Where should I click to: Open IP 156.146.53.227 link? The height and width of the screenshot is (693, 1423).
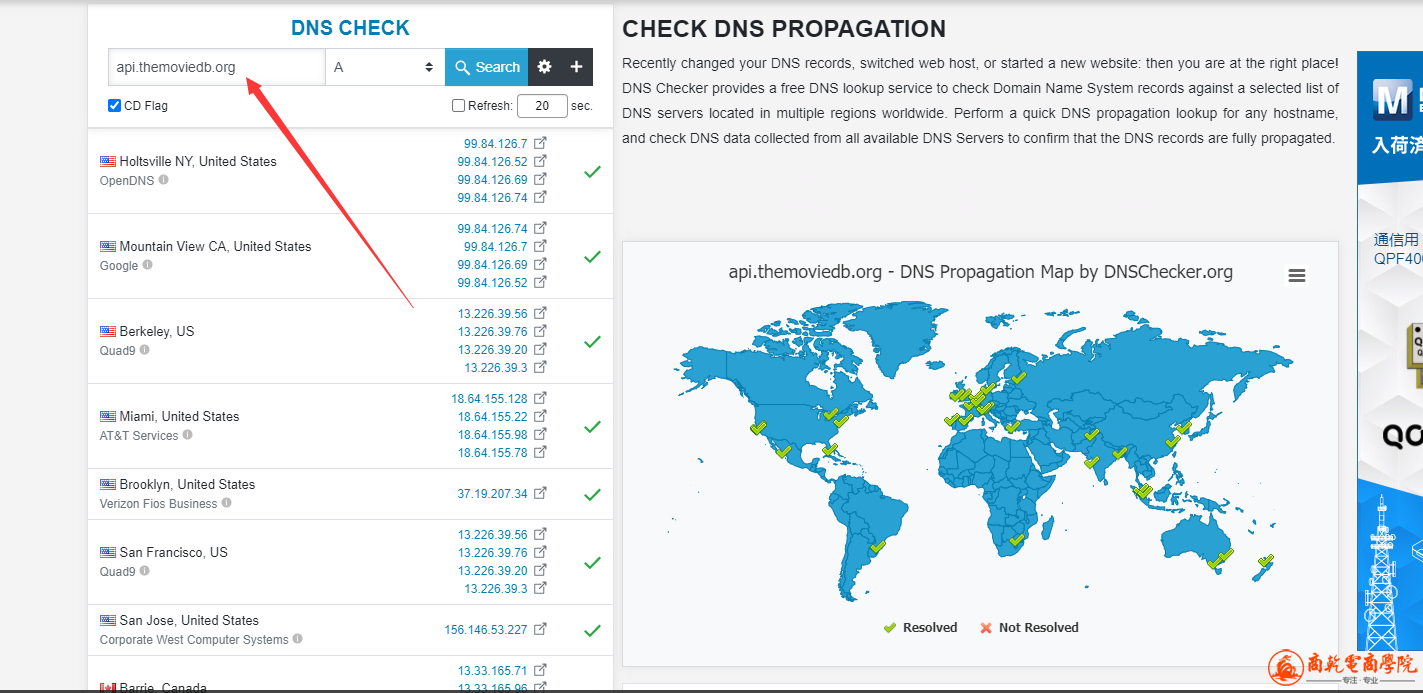point(485,630)
